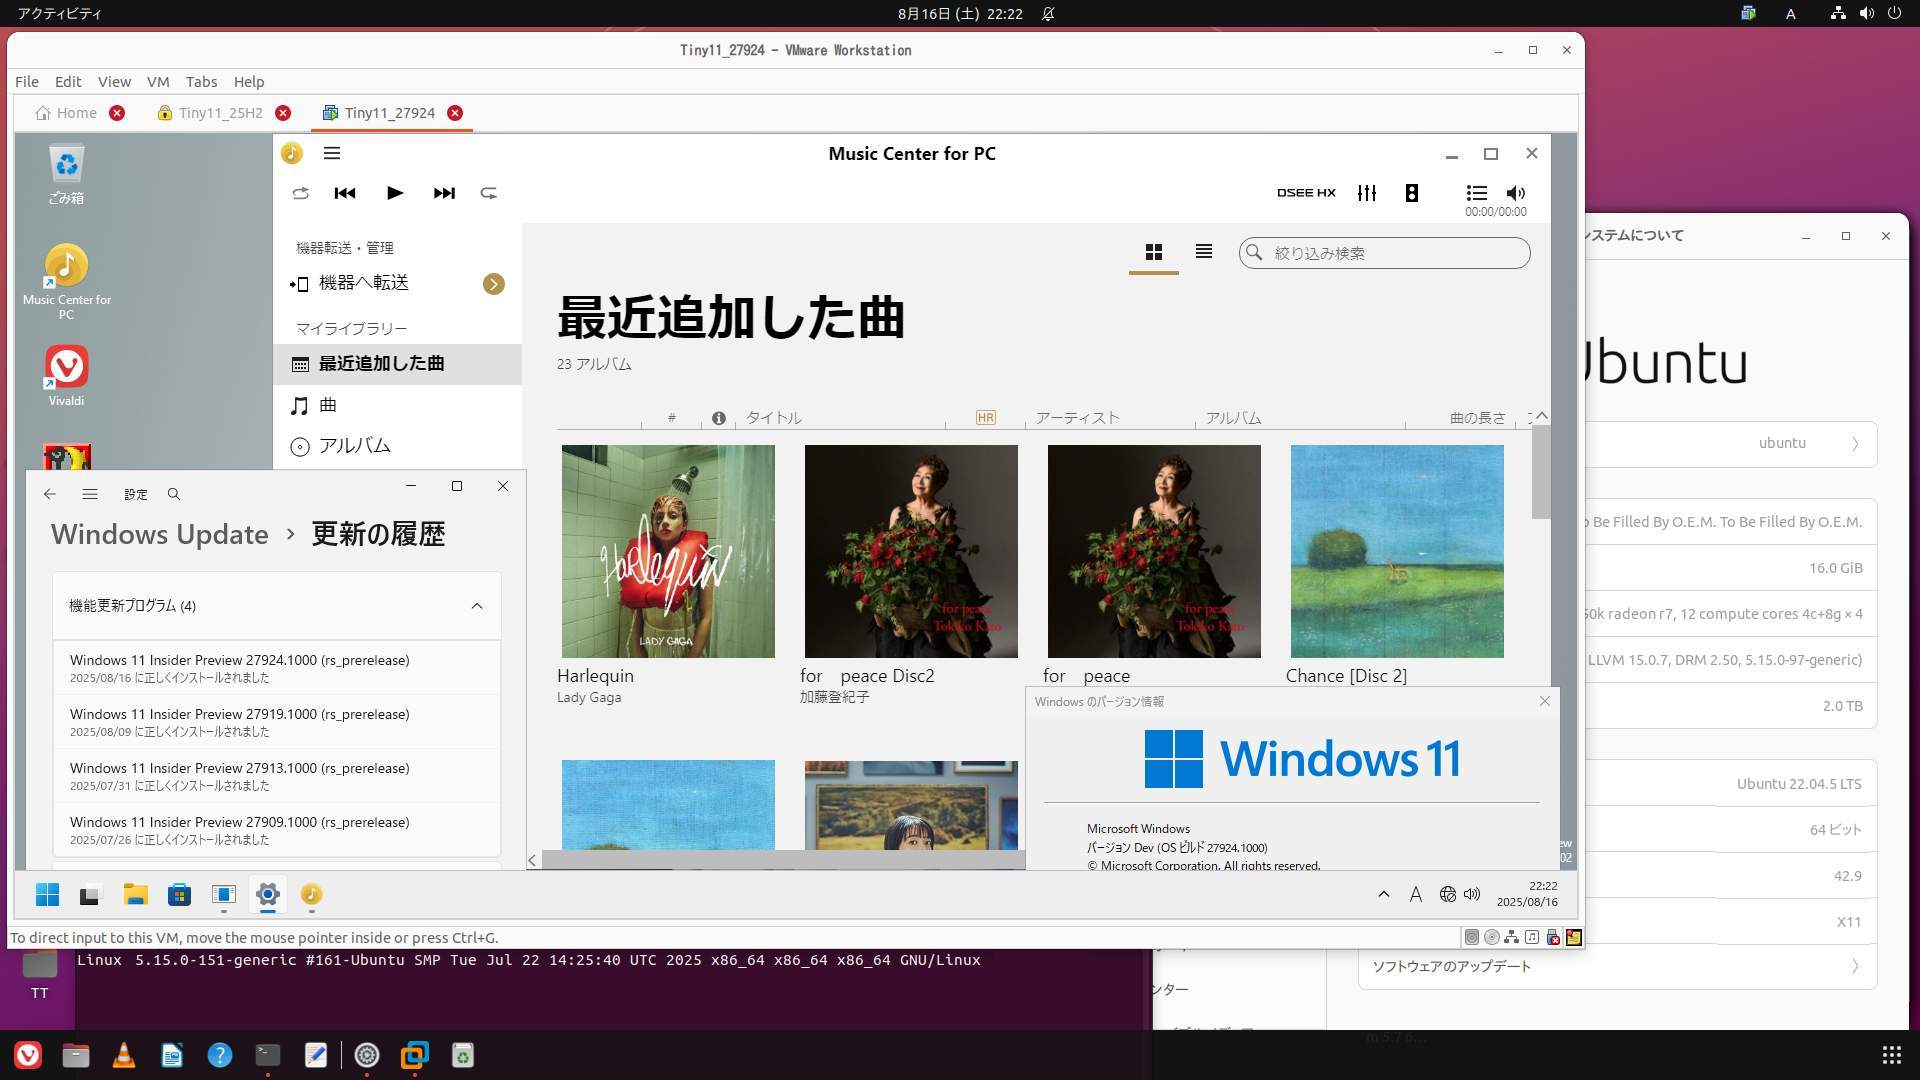
Task: Sort by the タイトル column header
Action: pyautogui.click(x=774, y=418)
